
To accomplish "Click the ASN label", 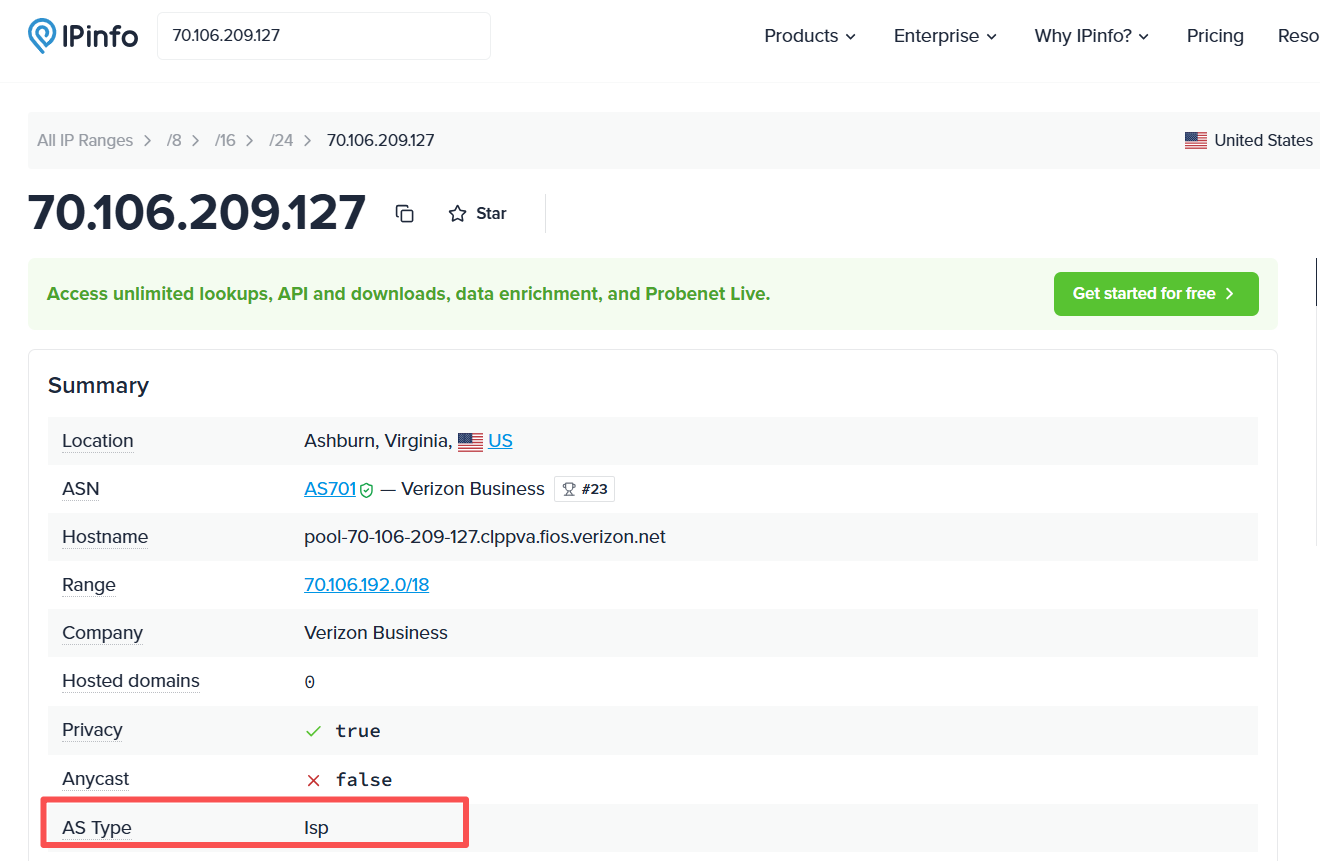I will (x=81, y=489).
